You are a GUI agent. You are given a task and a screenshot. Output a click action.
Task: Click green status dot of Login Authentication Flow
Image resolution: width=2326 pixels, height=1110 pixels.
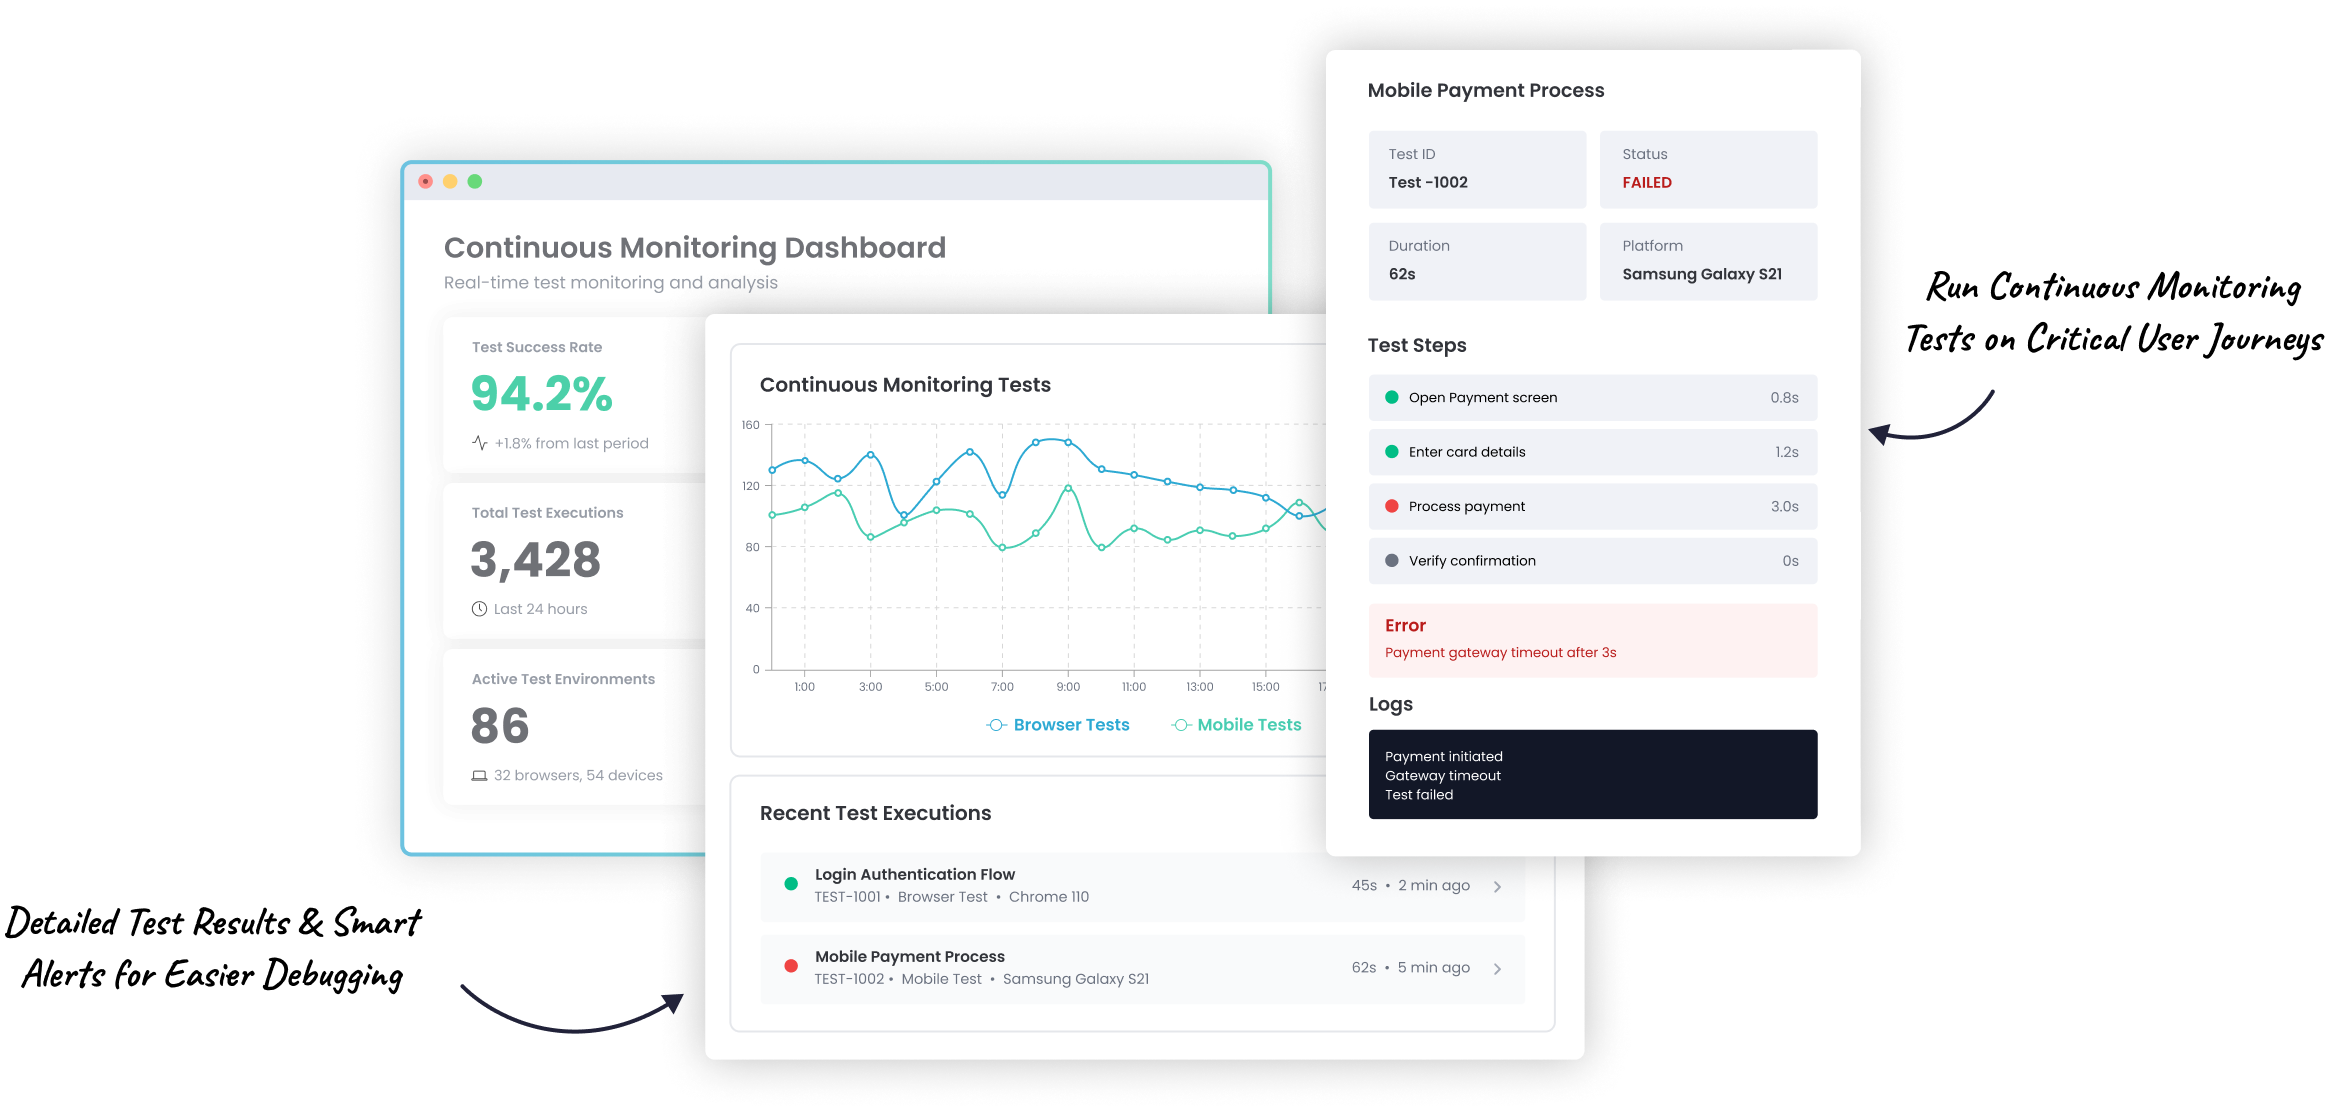click(x=791, y=884)
